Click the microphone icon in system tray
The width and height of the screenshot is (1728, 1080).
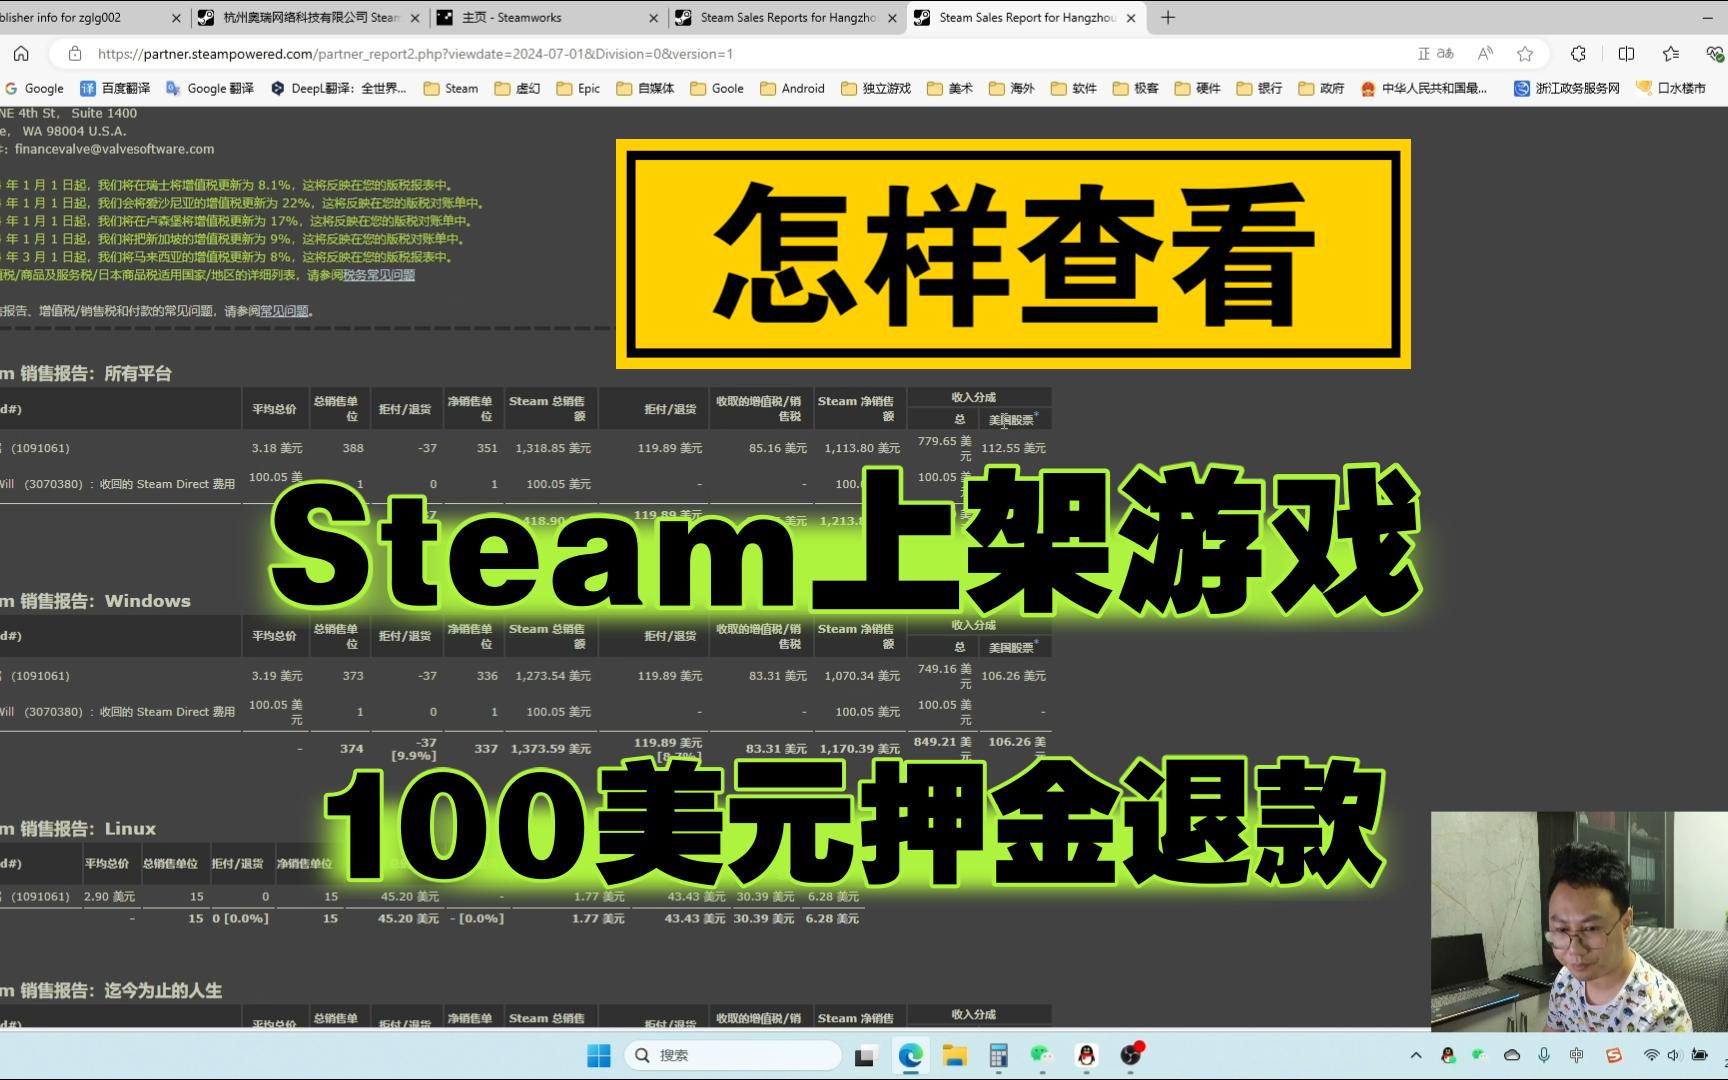(1544, 1055)
